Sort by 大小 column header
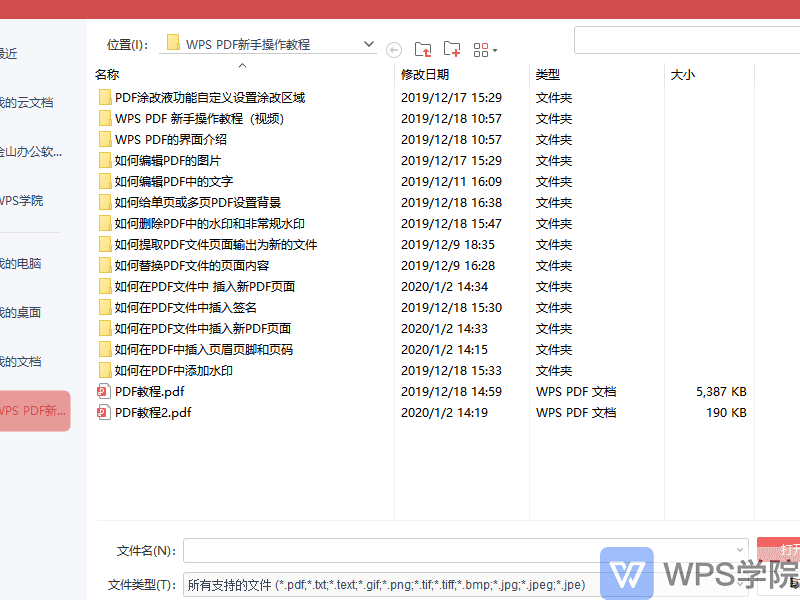The width and height of the screenshot is (800, 600). pyautogui.click(x=683, y=75)
